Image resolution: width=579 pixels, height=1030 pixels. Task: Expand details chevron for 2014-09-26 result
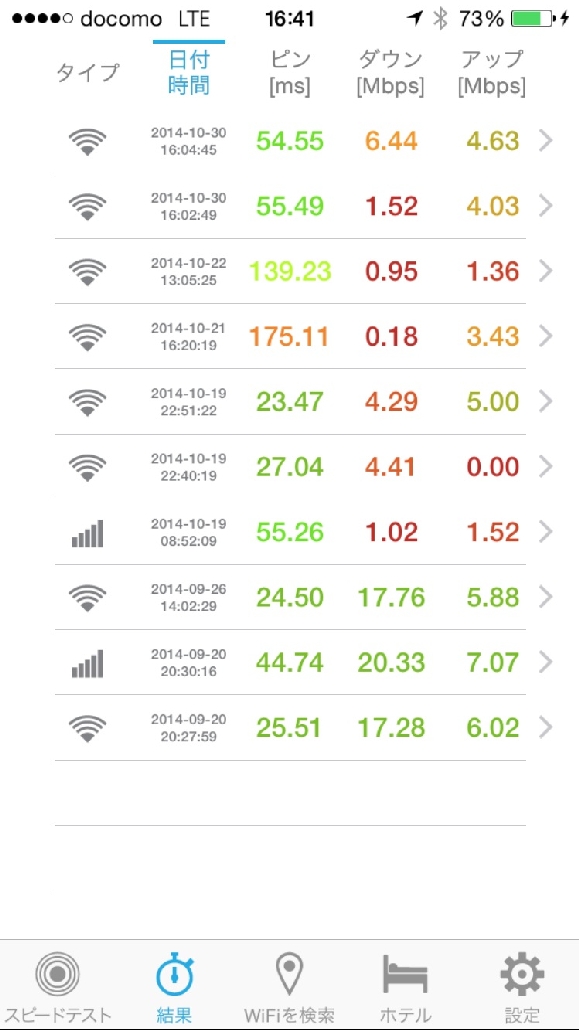tap(545, 597)
